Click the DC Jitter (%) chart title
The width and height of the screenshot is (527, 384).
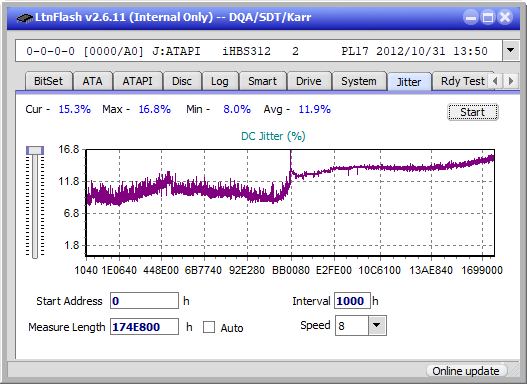(x=273, y=136)
